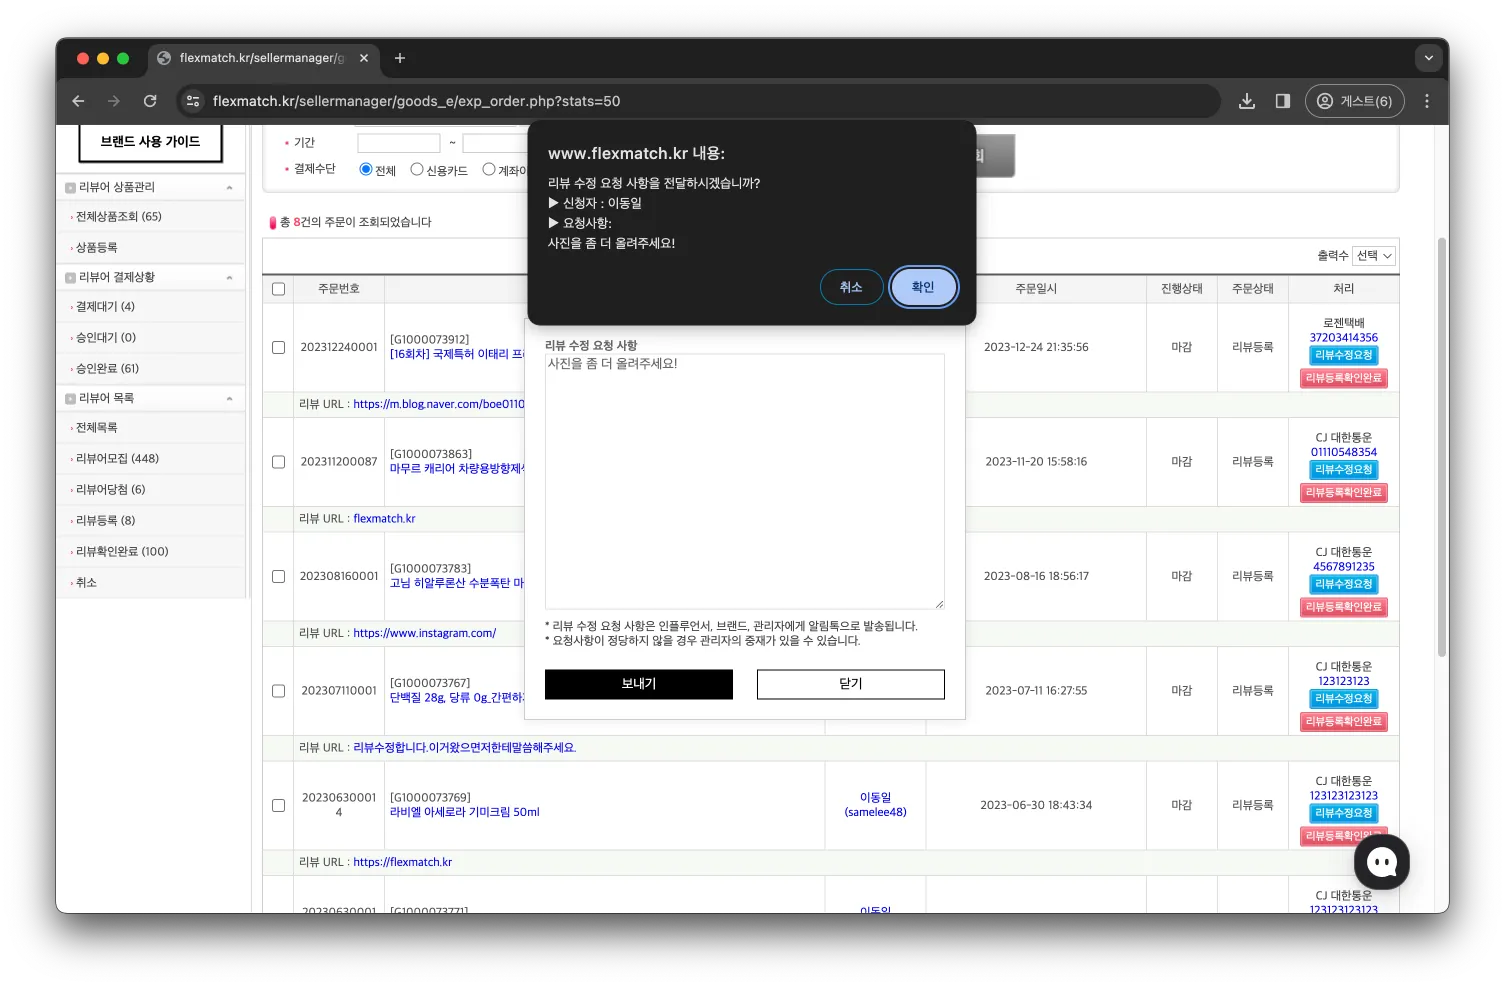The image size is (1505, 987).
Task: Open tracking number 01110548354 link
Action: [x=1344, y=452]
